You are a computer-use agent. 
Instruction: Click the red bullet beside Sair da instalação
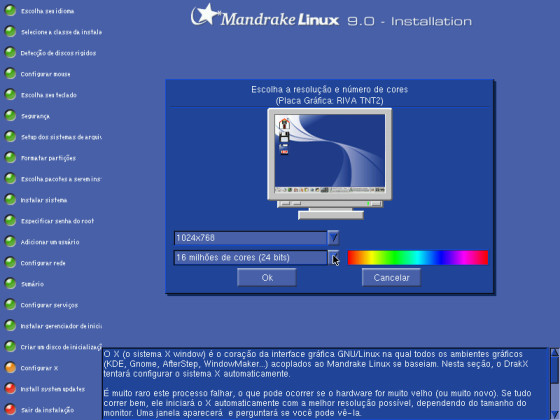pyautogui.click(x=10, y=410)
